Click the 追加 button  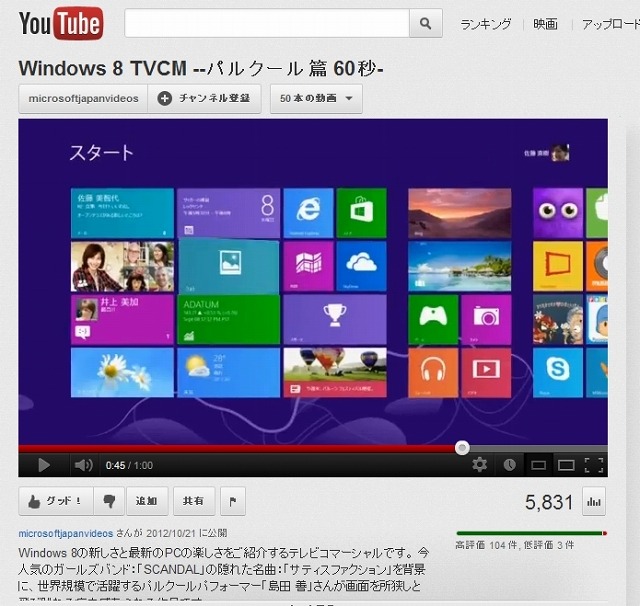(x=147, y=501)
